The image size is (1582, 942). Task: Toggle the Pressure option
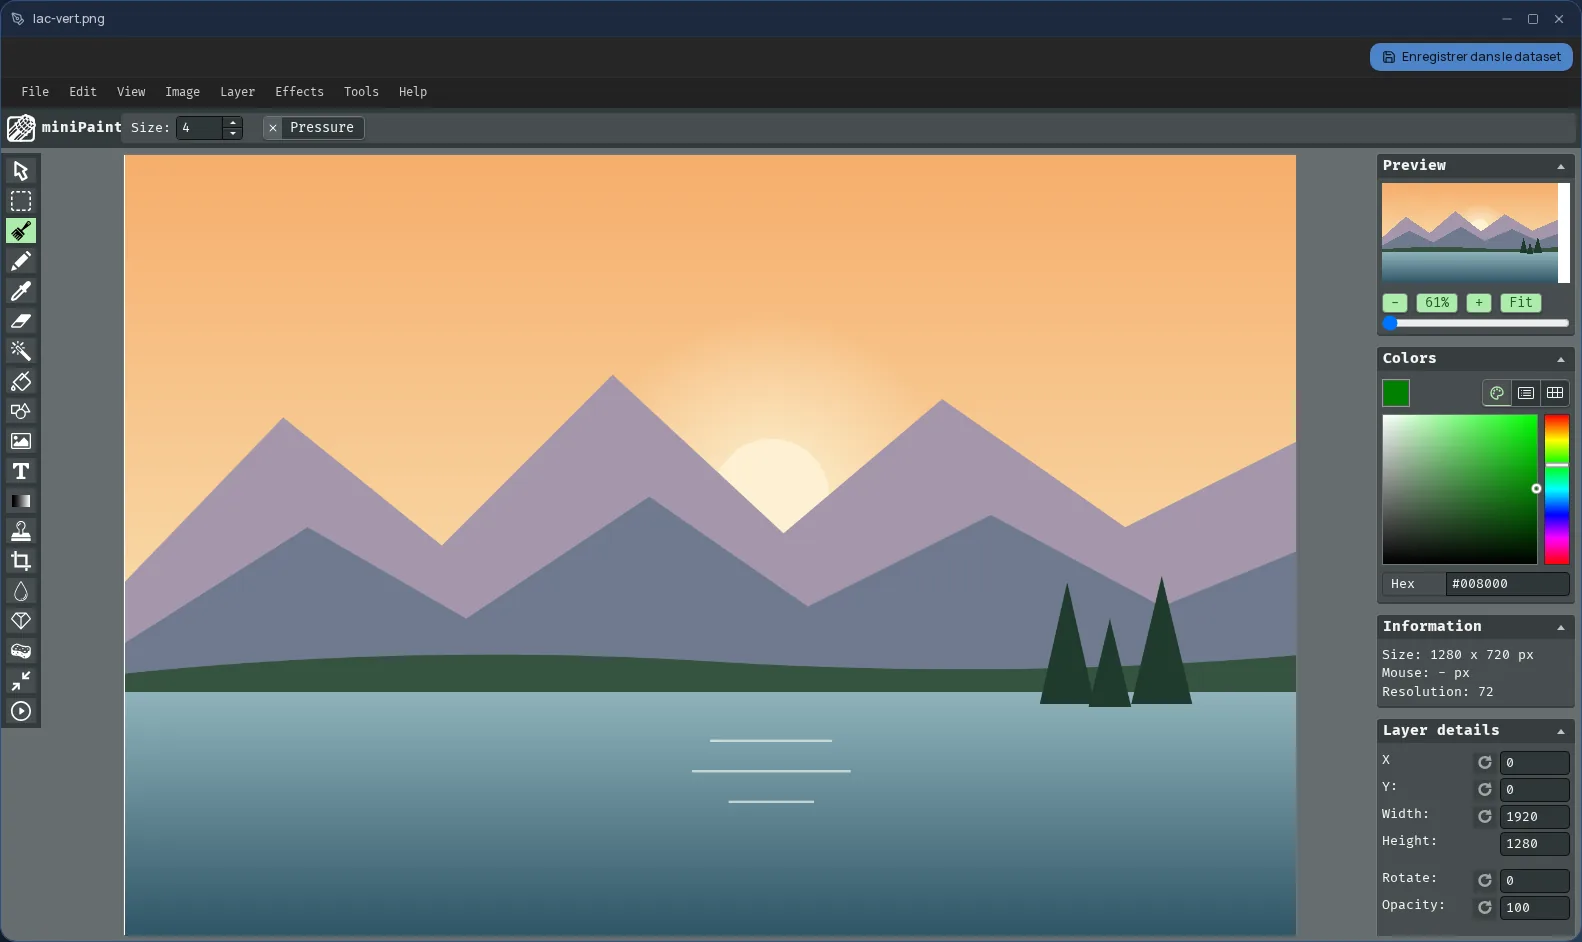(314, 128)
